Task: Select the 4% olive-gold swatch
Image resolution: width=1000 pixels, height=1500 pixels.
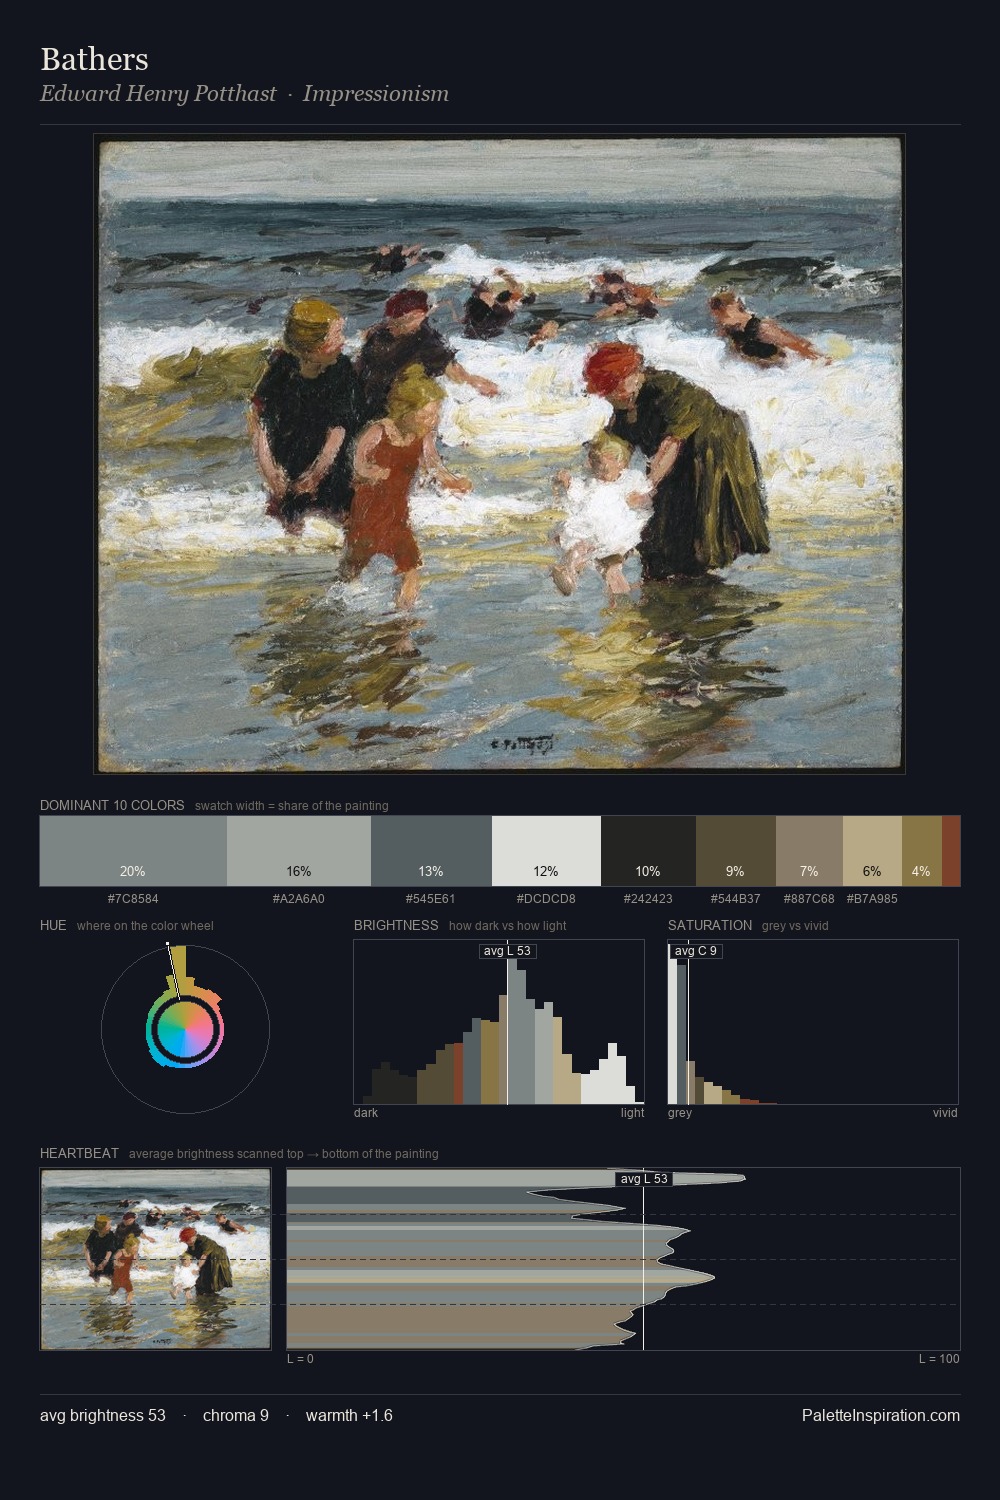Action: [921, 851]
